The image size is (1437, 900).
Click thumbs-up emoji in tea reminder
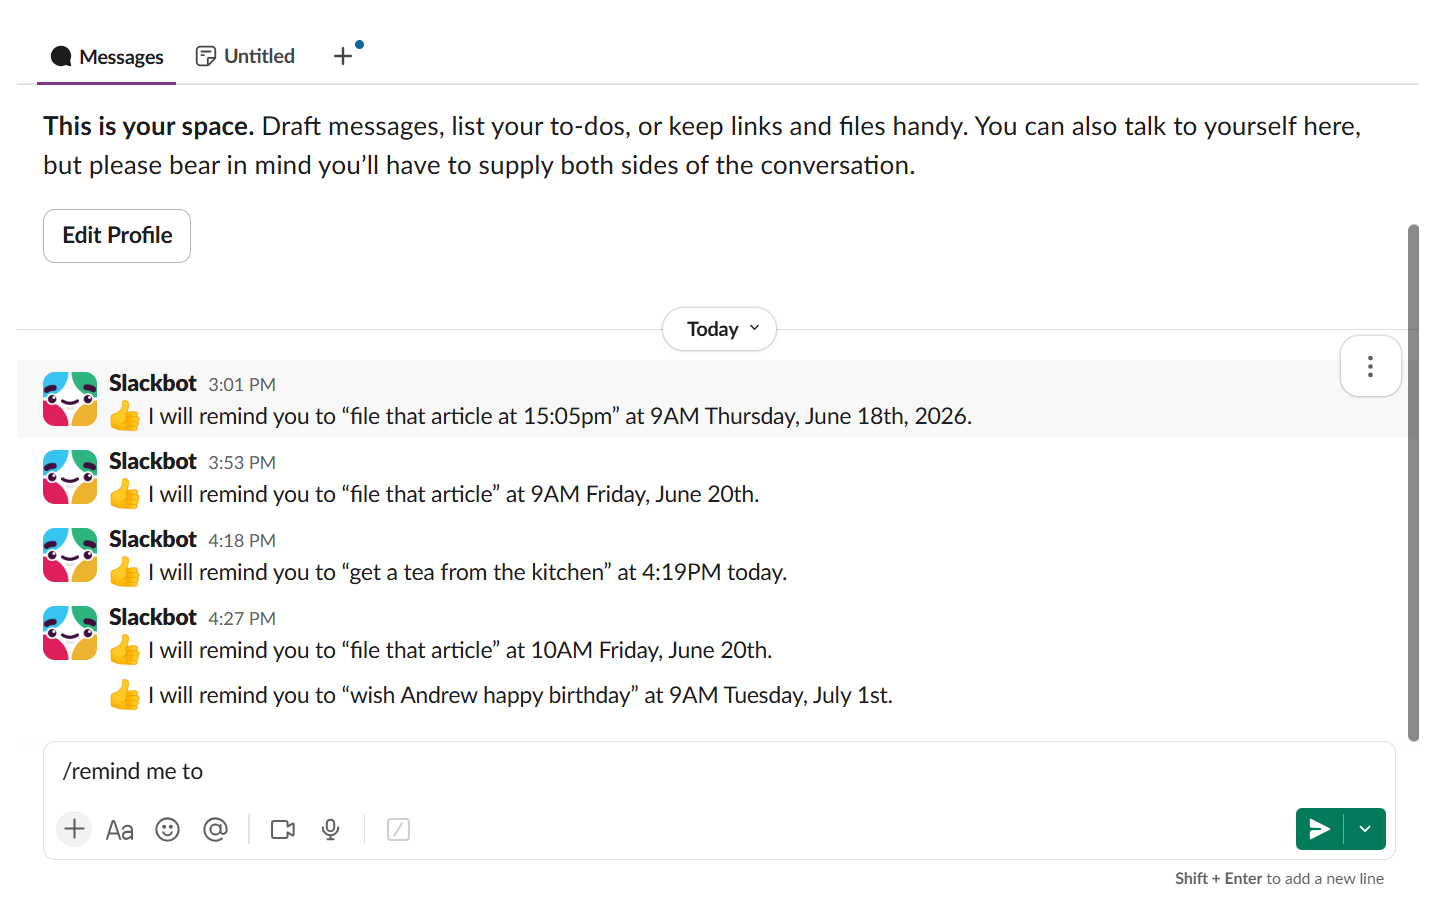125,572
